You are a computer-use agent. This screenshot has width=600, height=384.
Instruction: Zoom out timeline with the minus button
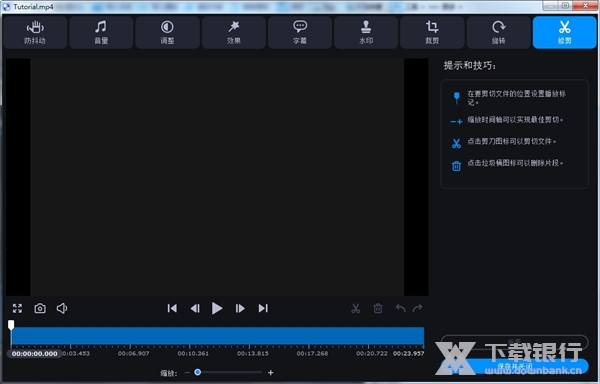[187, 373]
